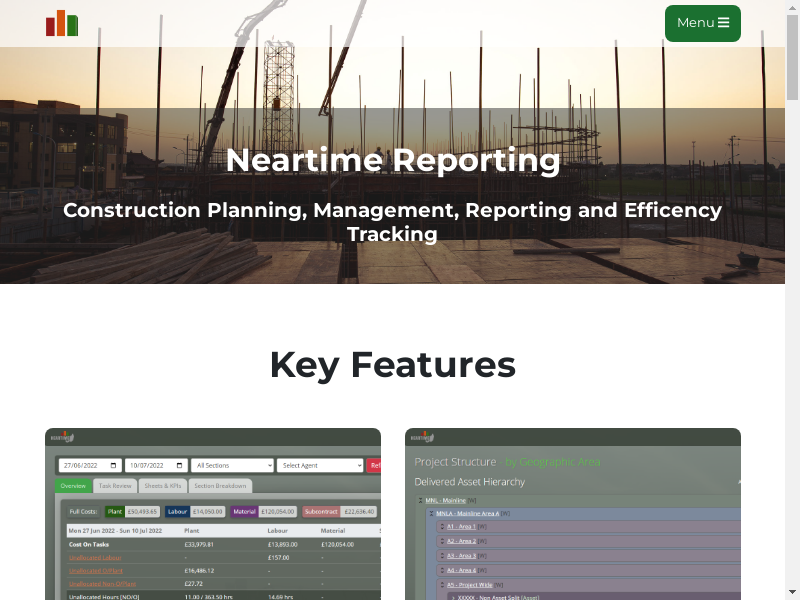
Task: Collapse the MNLA - Mainline Area A node
Action: [x=430, y=513]
